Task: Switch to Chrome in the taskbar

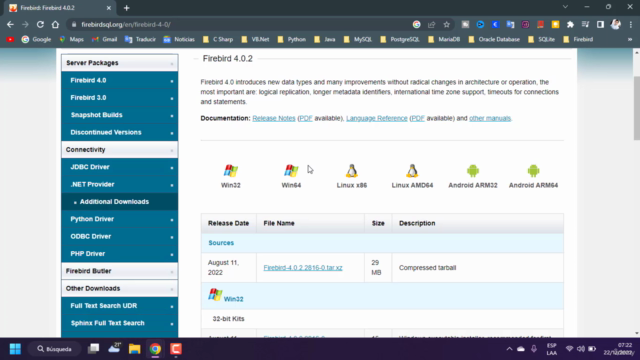Action: click(x=155, y=349)
